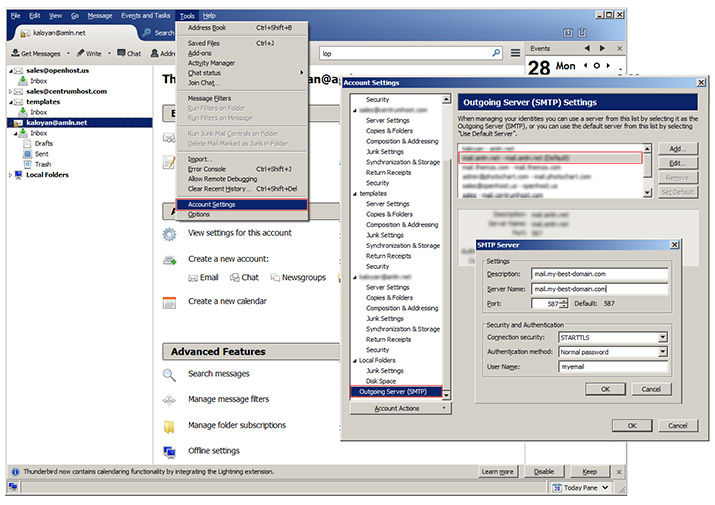Click OK in SMTP Server dialog
Screen dimensions: 715x505
[x=605, y=389]
